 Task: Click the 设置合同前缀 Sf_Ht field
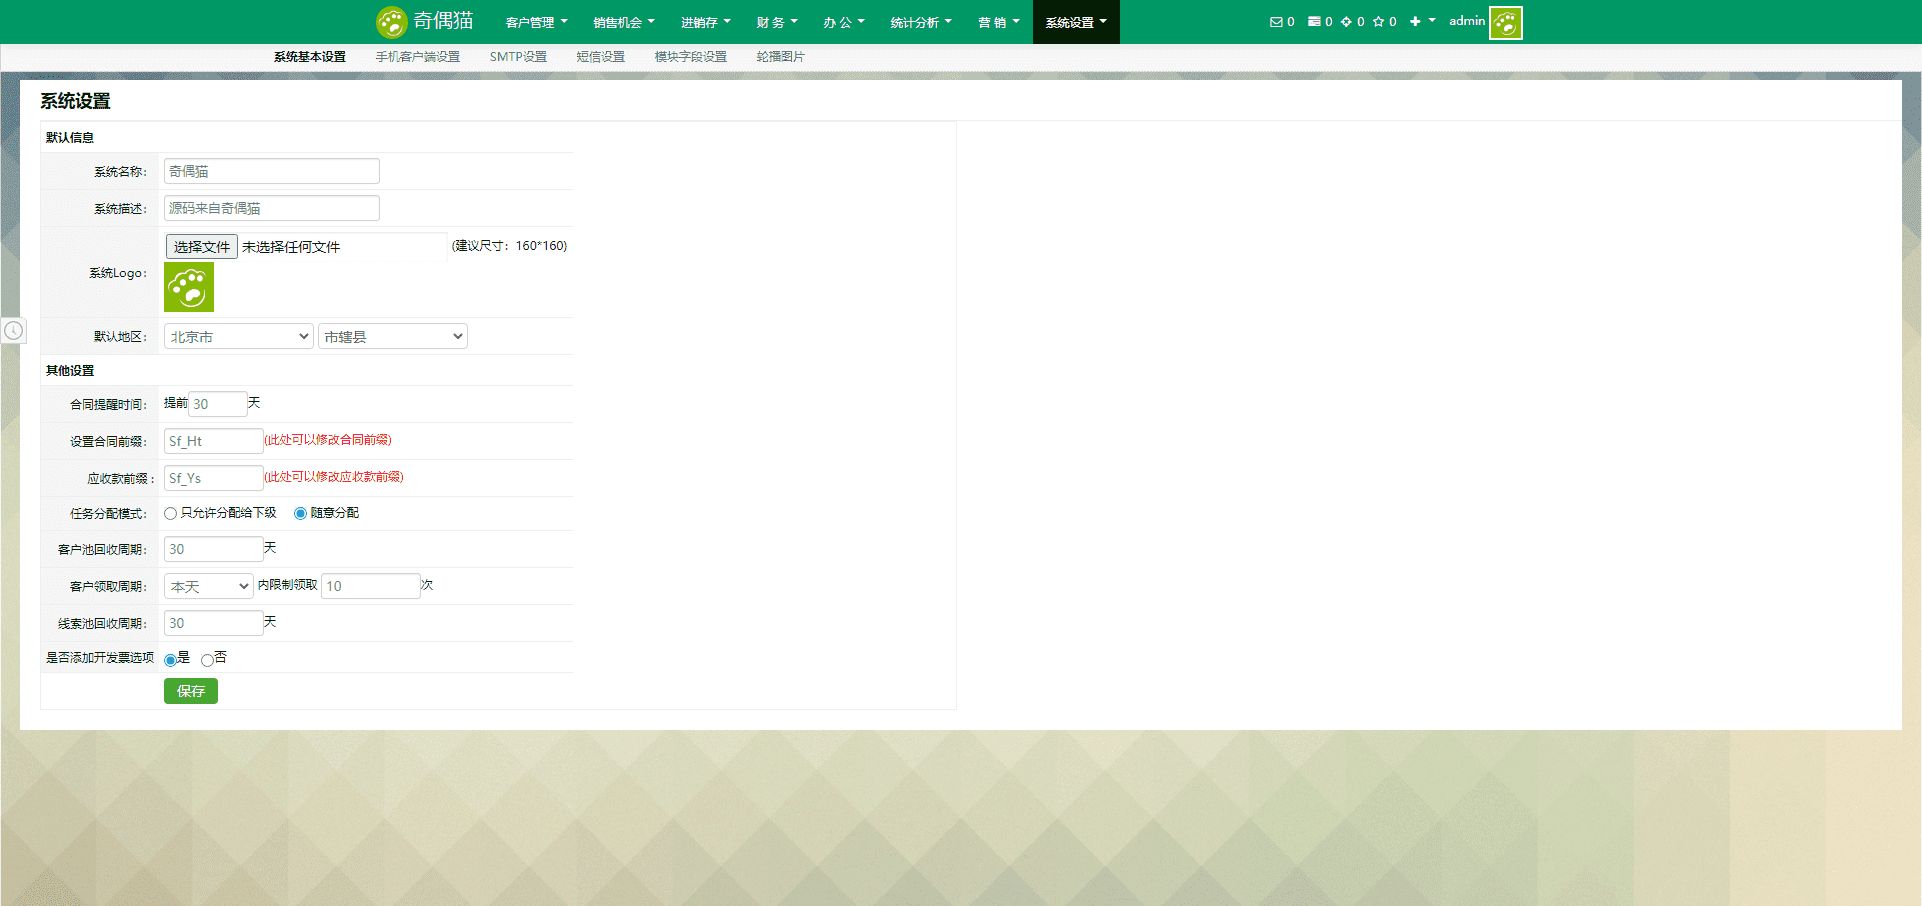[x=214, y=441]
